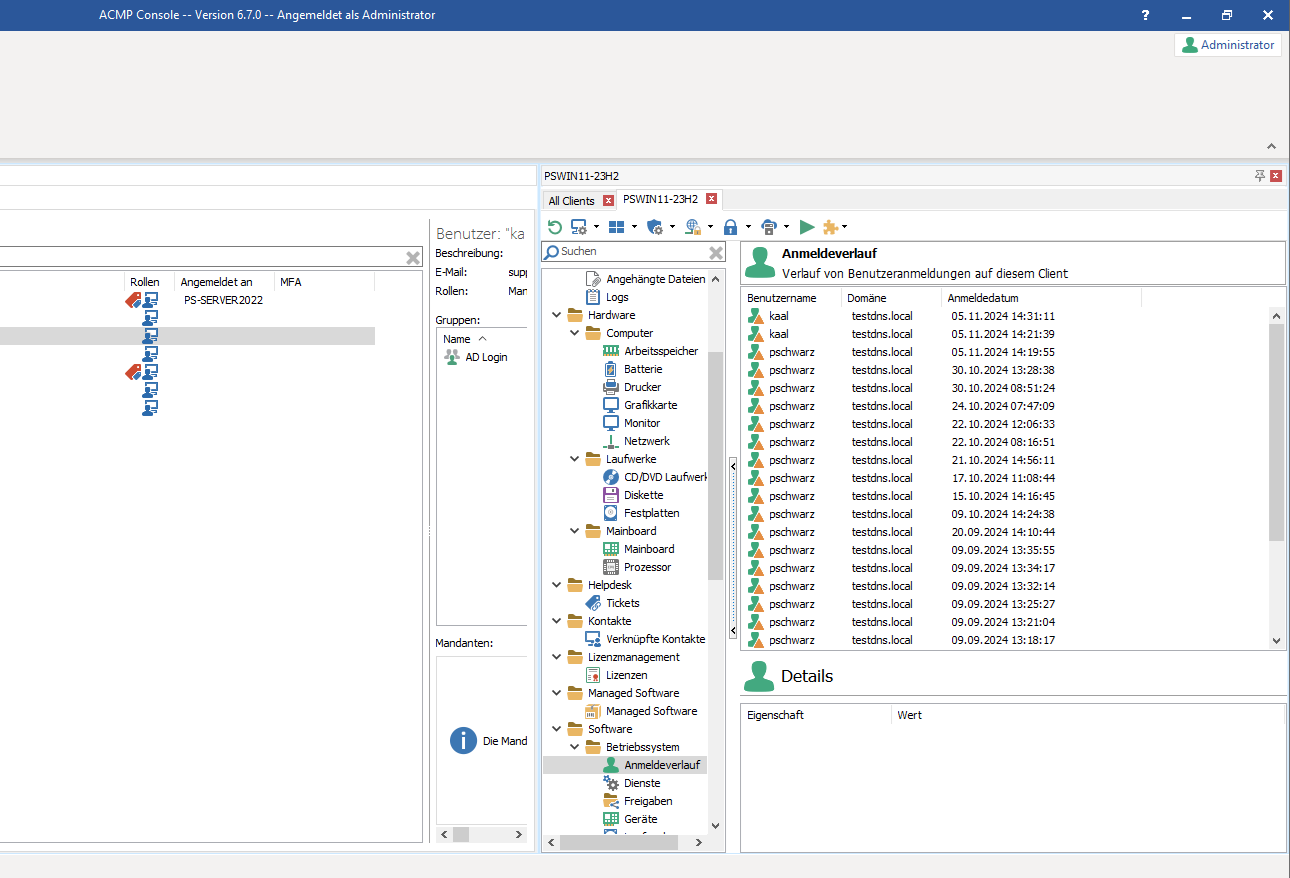Click the blue padlock toolbar icon
The height and width of the screenshot is (878, 1290).
click(730, 227)
